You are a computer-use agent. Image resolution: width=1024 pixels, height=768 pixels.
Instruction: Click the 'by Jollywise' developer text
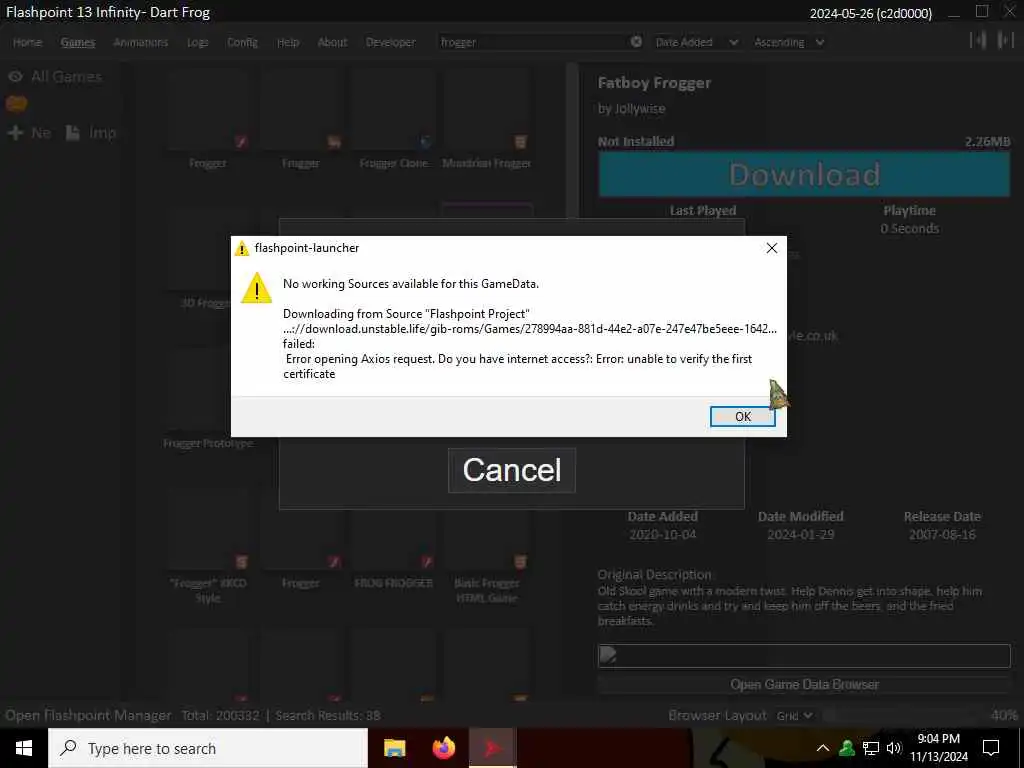(x=632, y=109)
